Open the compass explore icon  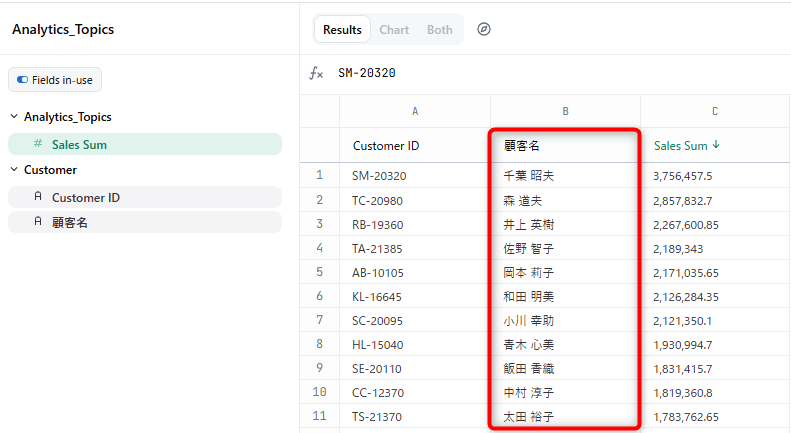tap(483, 29)
